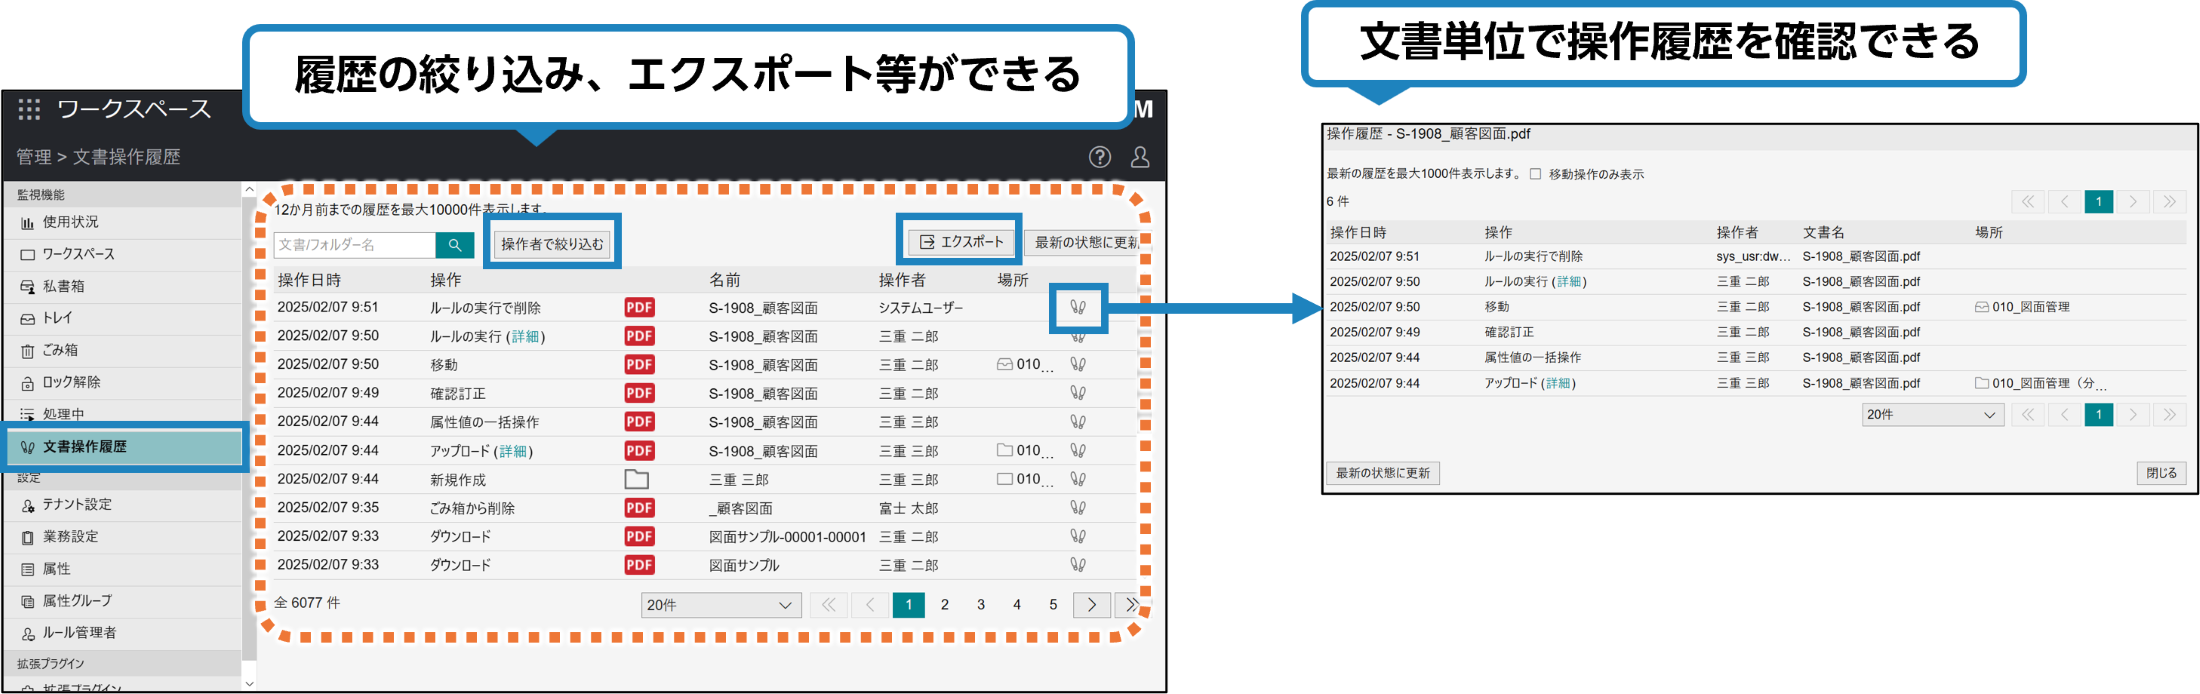Click first page arrow beside the 6 件 count

click(x=2027, y=202)
